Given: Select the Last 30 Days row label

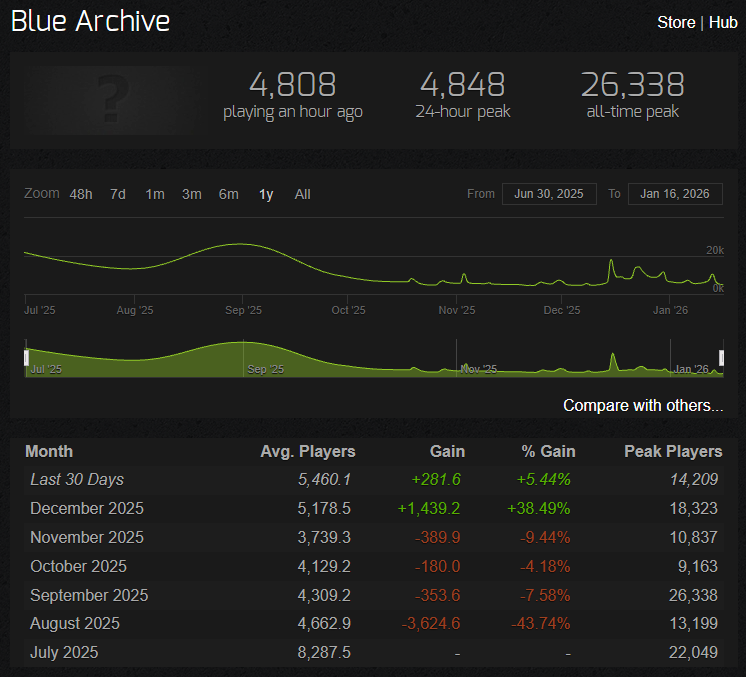Looking at the screenshot, I should 77,479.
